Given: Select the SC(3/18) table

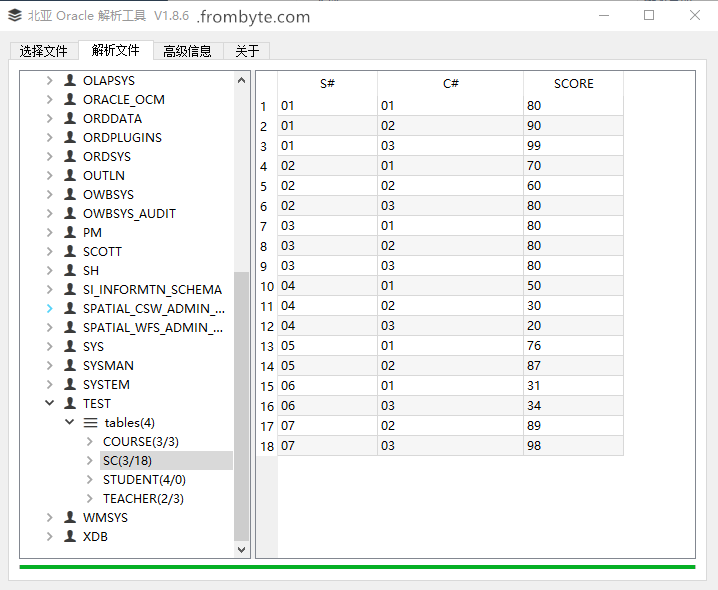Looking at the screenshot, I should [127, 460].
